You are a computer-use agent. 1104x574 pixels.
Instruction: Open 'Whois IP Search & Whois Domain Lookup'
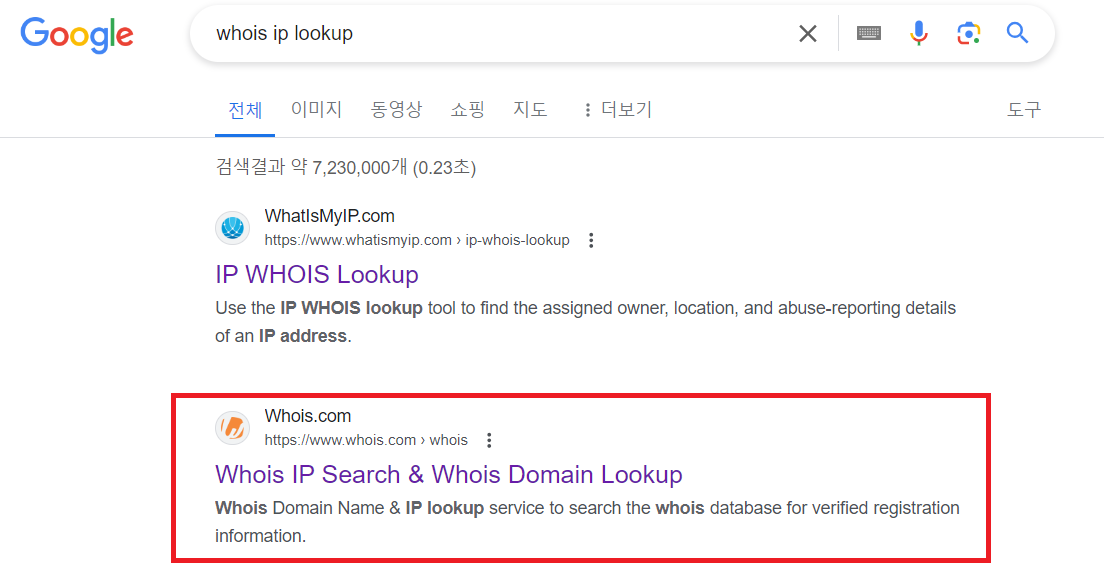[x=448, y=475]
